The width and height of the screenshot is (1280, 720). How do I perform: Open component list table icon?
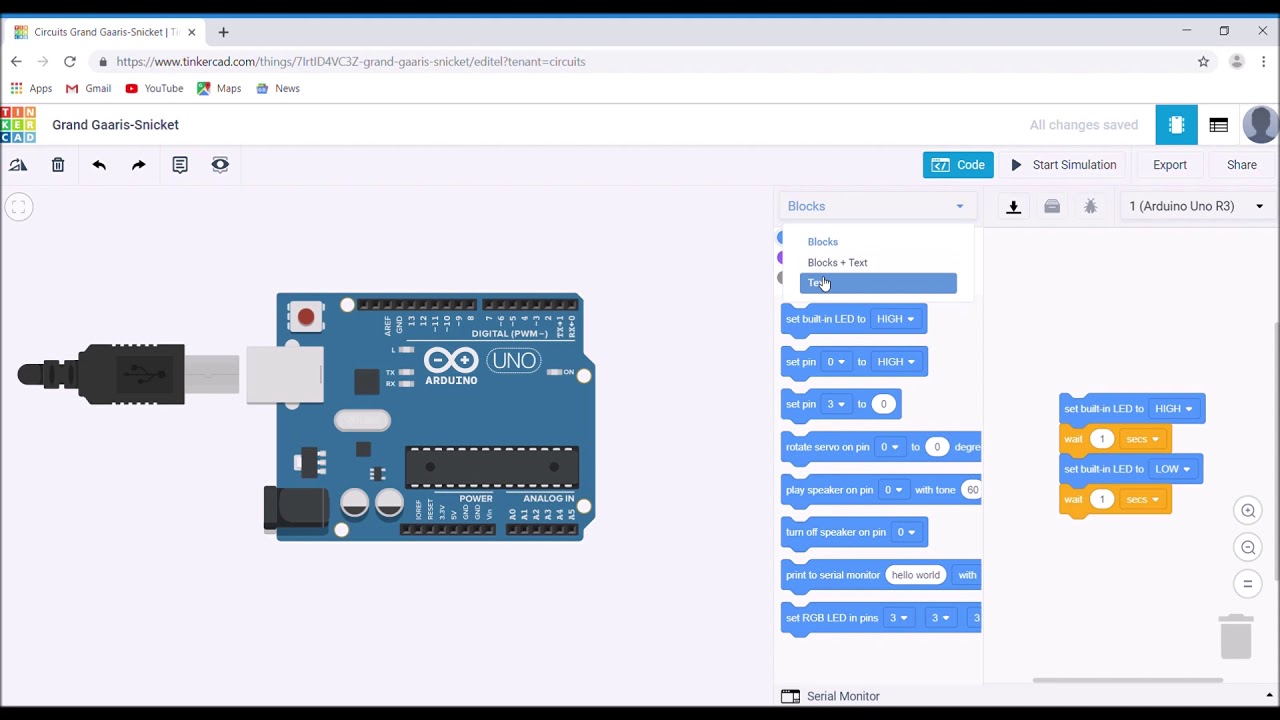coord(1218,125)
